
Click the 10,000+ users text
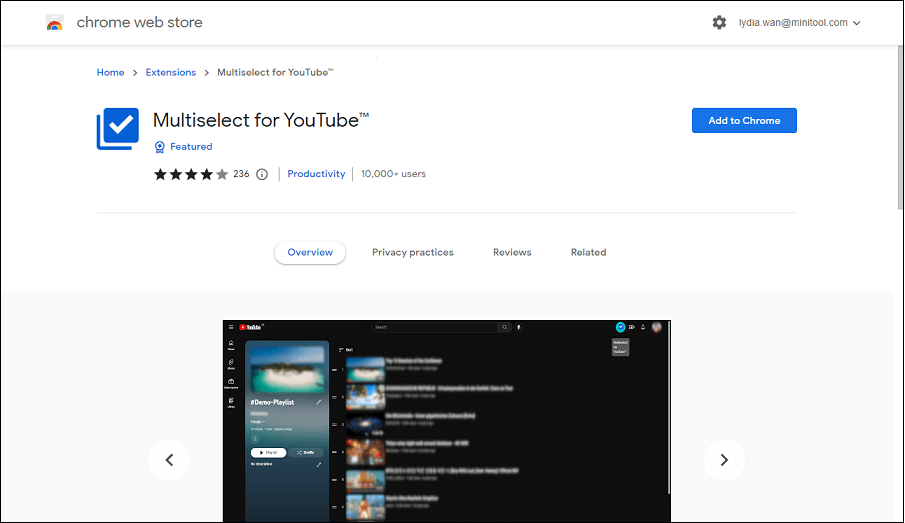393,174
